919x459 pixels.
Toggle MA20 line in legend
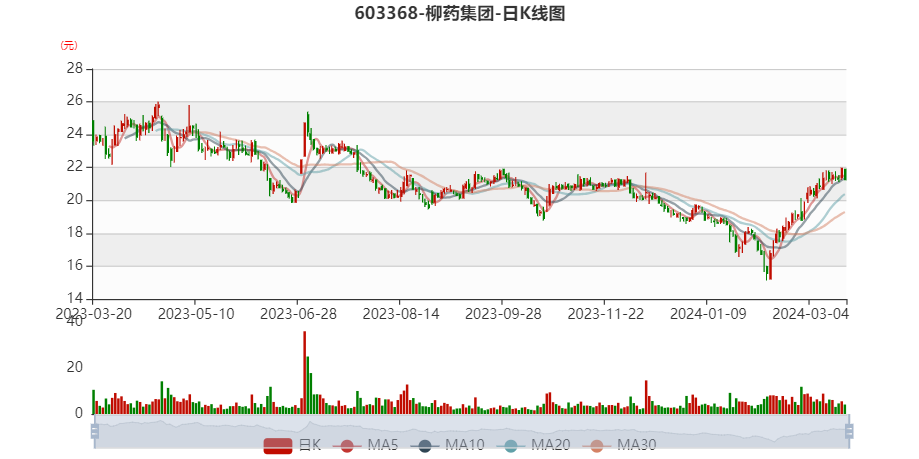click(533, 446)
